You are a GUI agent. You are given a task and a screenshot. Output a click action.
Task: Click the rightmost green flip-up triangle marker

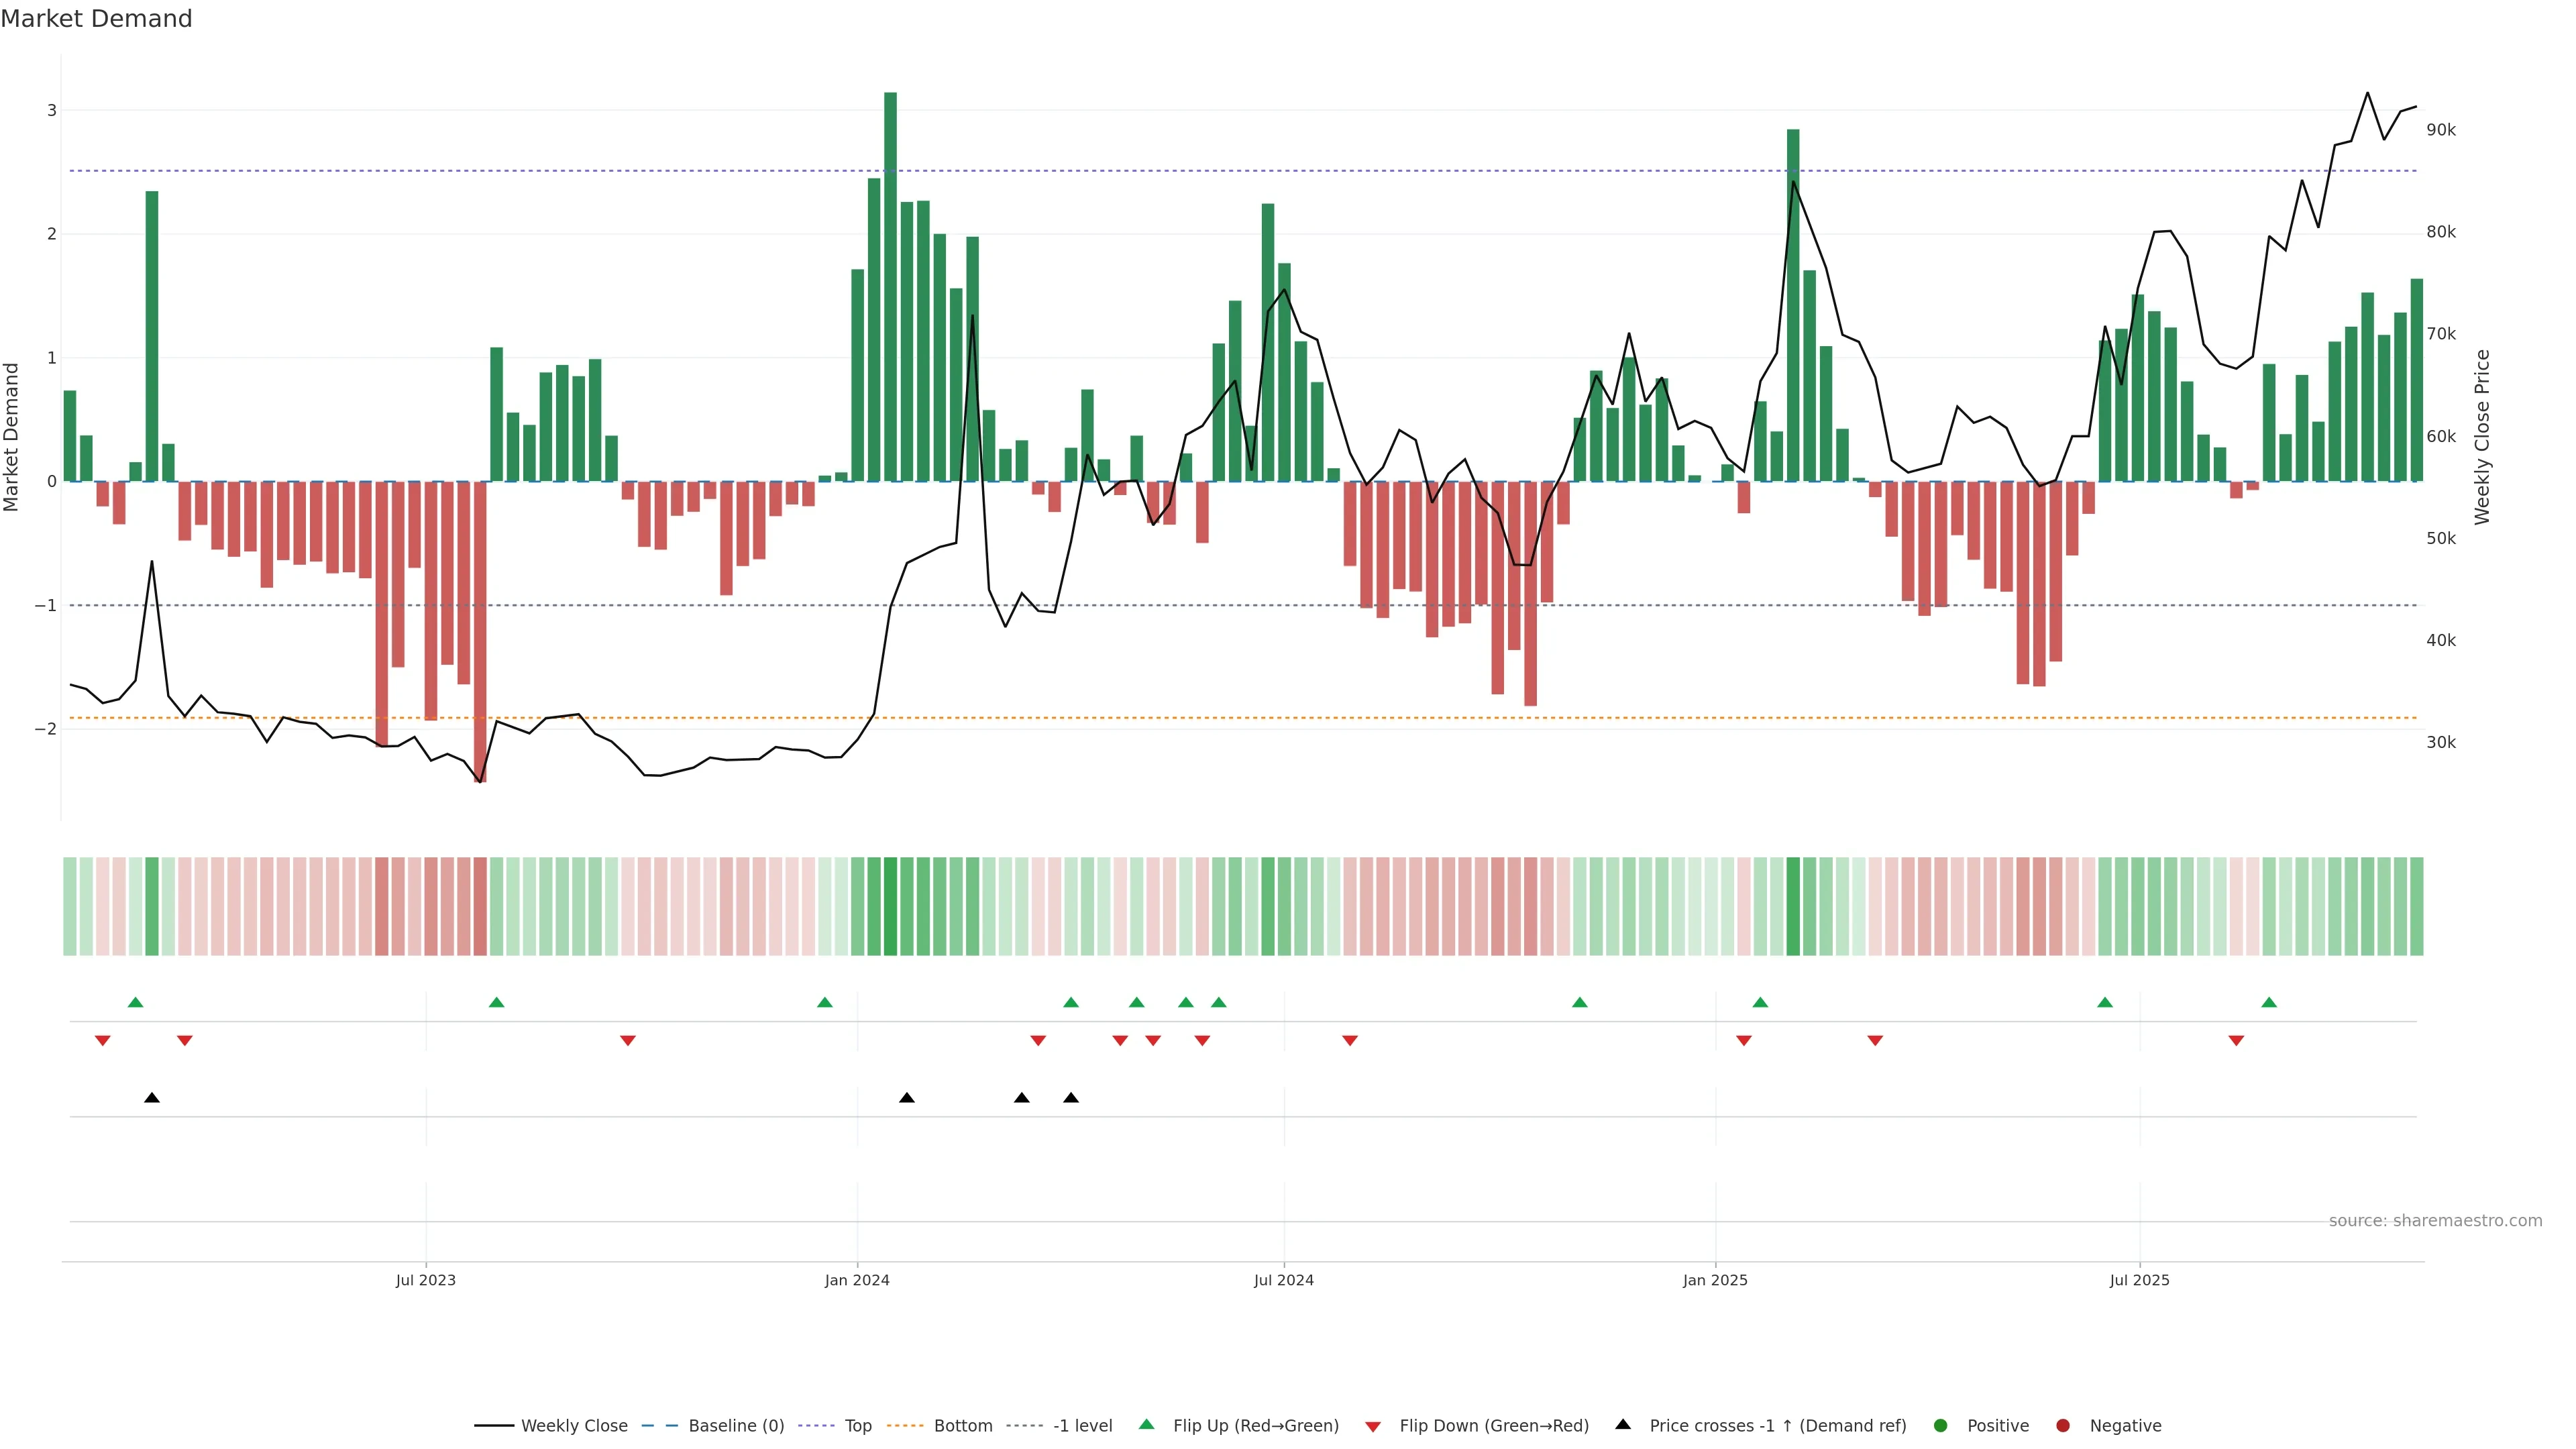click(x=2269, y=1002)
